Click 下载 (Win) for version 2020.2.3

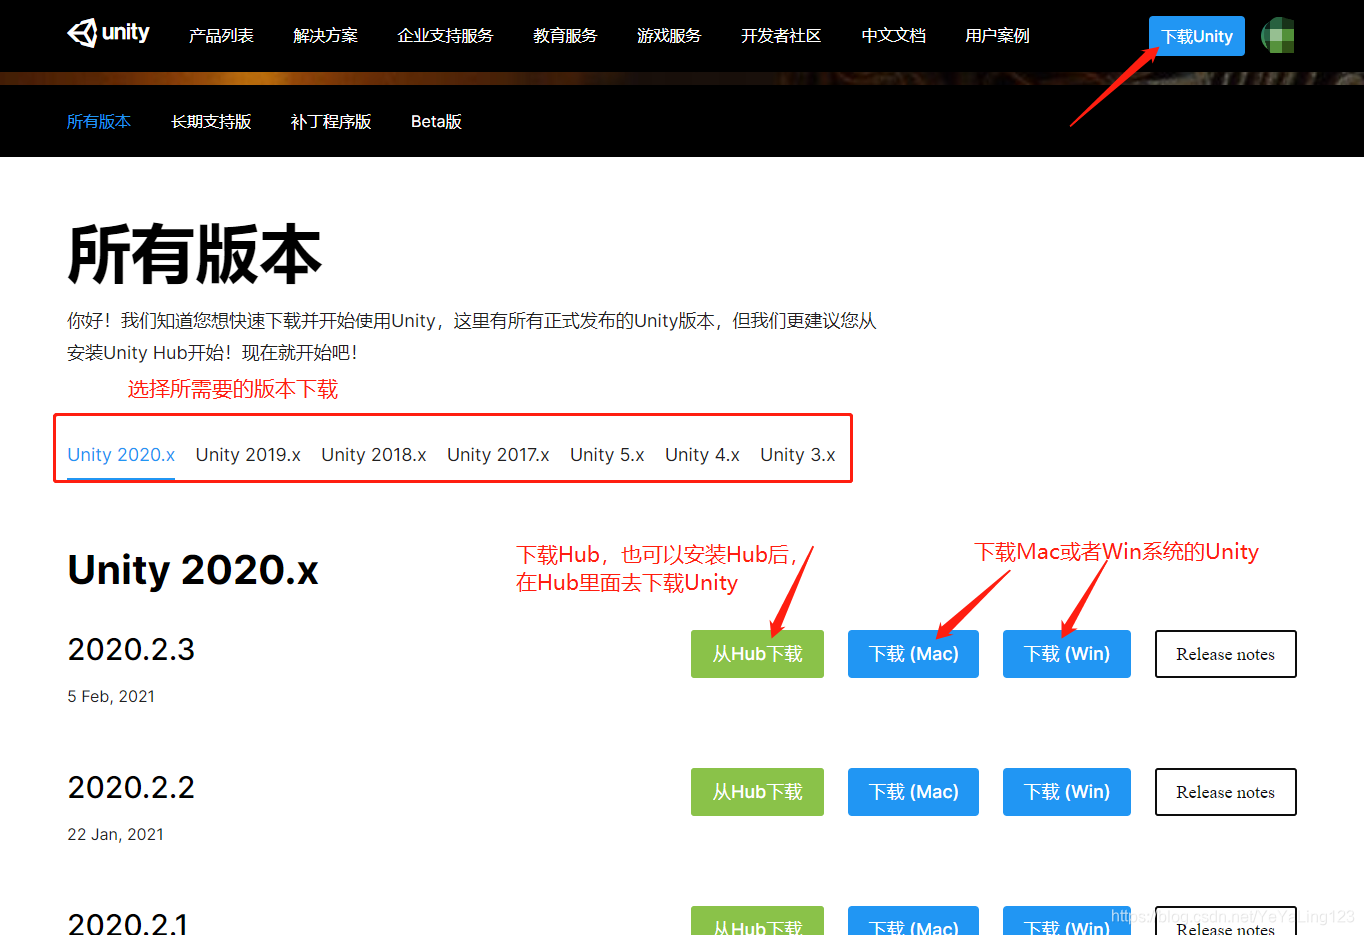coord(1067,654)
